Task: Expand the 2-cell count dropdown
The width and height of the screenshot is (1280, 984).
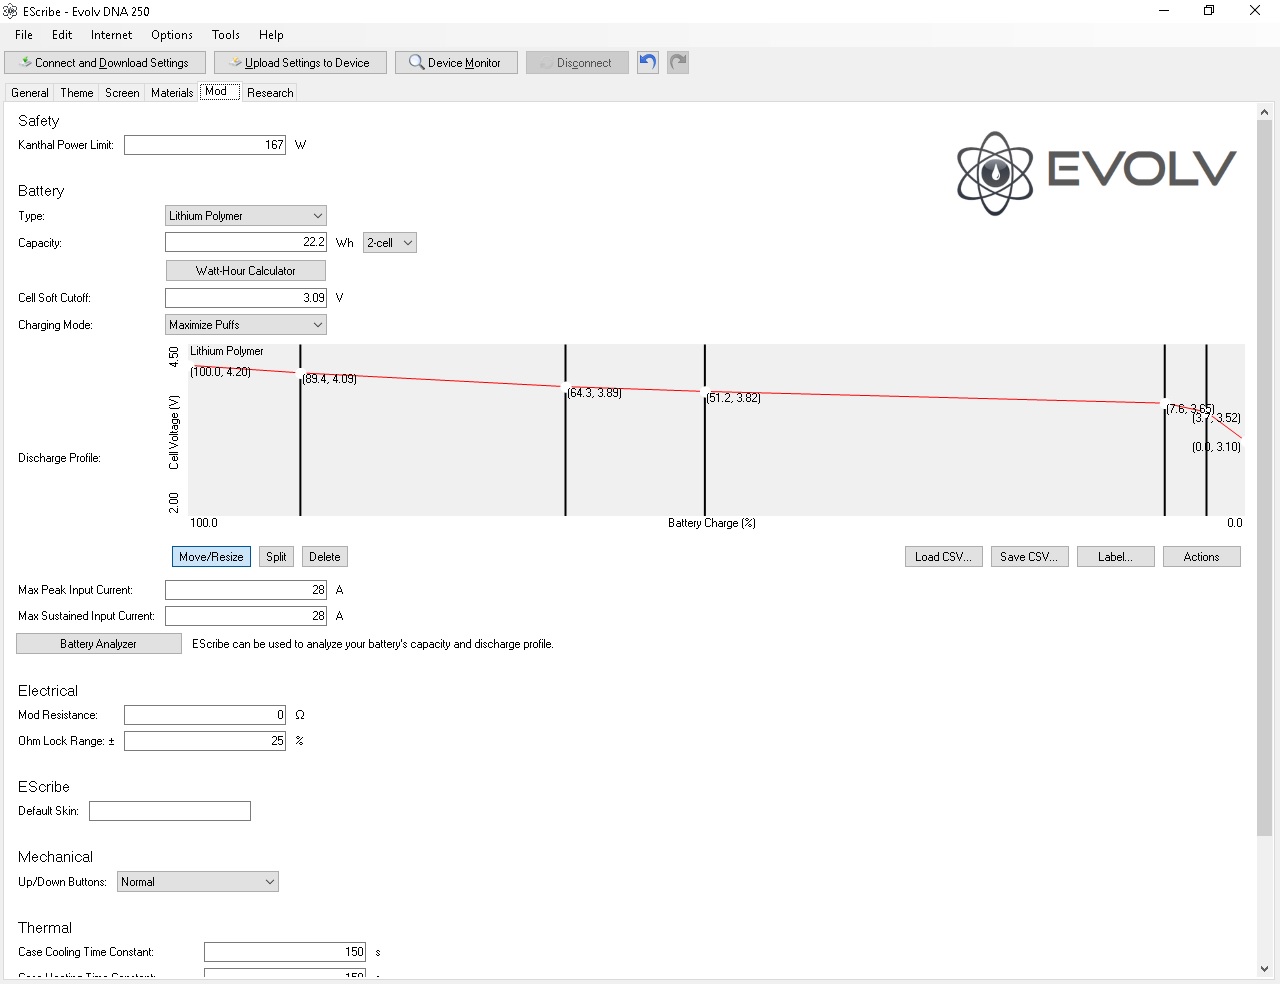Action: pos(389,243)
